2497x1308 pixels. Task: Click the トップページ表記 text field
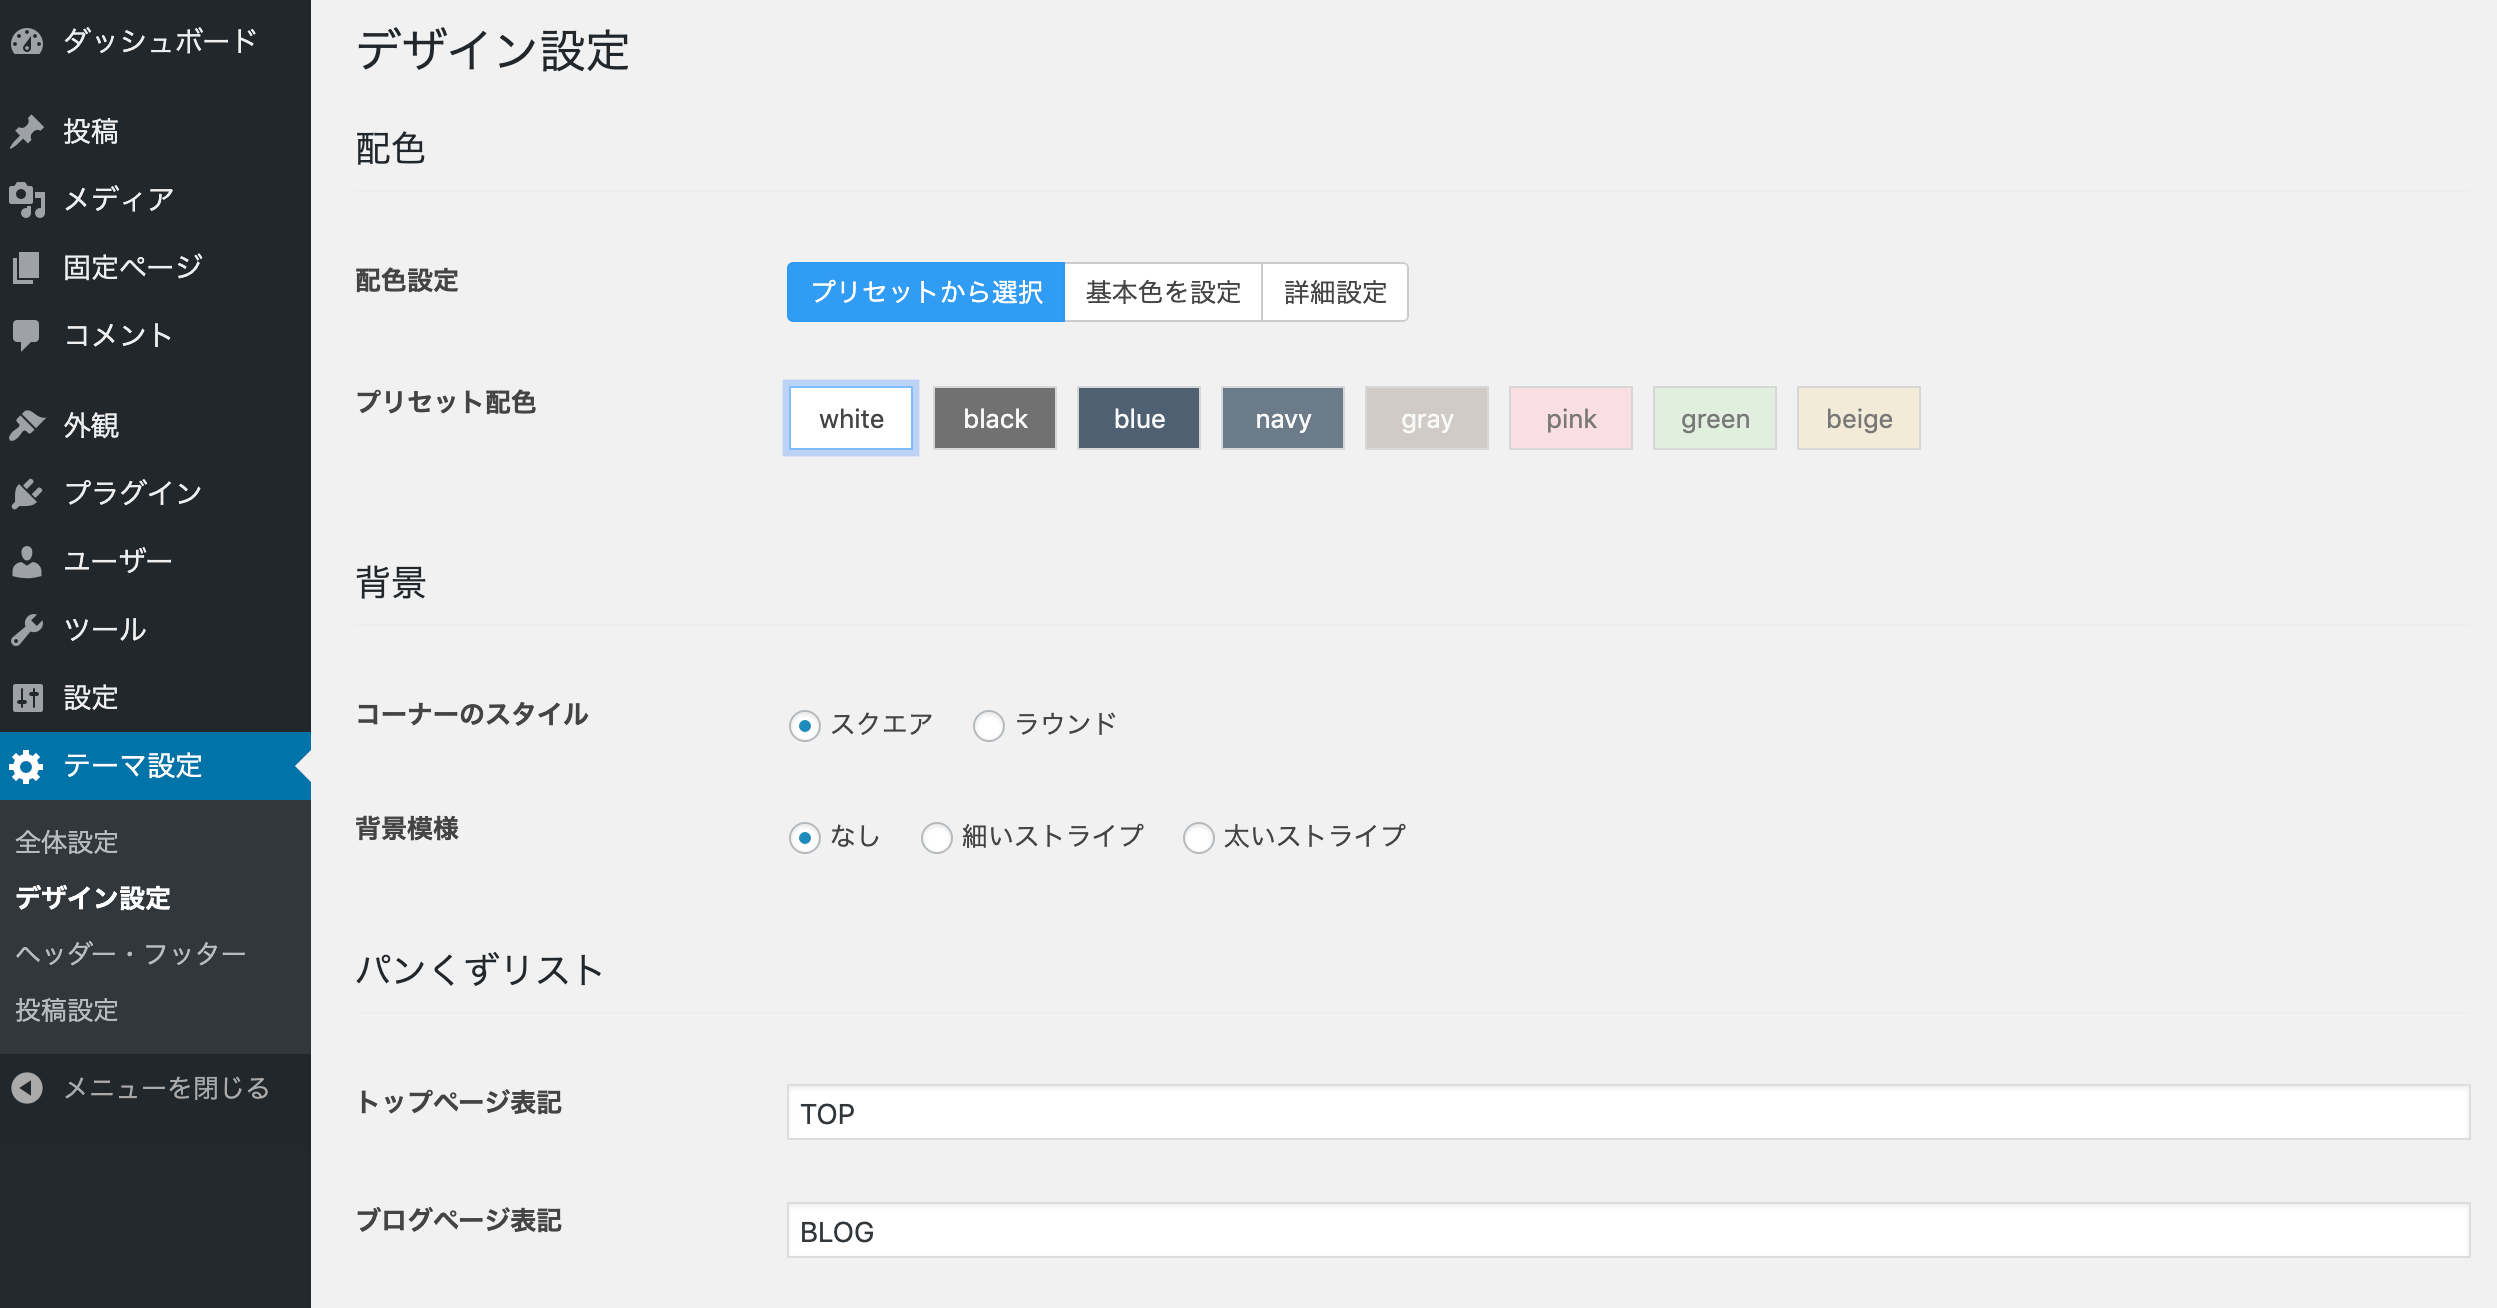coord(1628,1112)
